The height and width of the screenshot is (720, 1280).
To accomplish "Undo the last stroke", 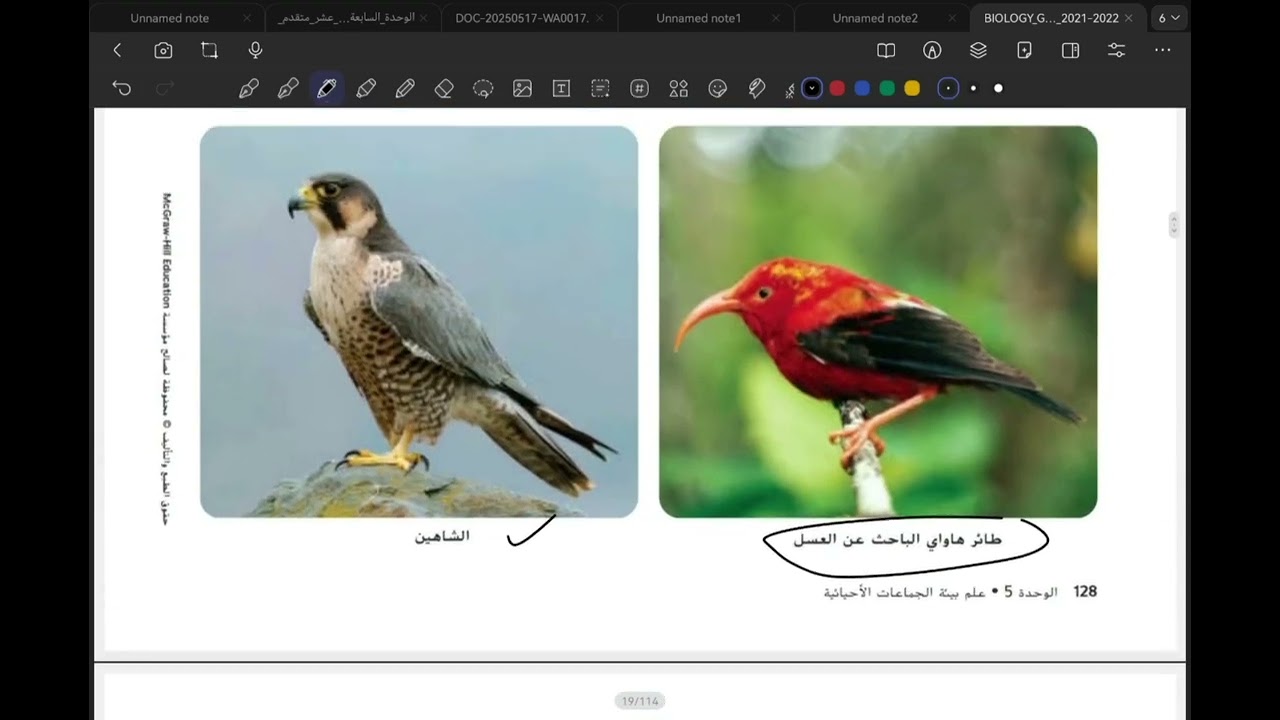I will click(122, 88).
